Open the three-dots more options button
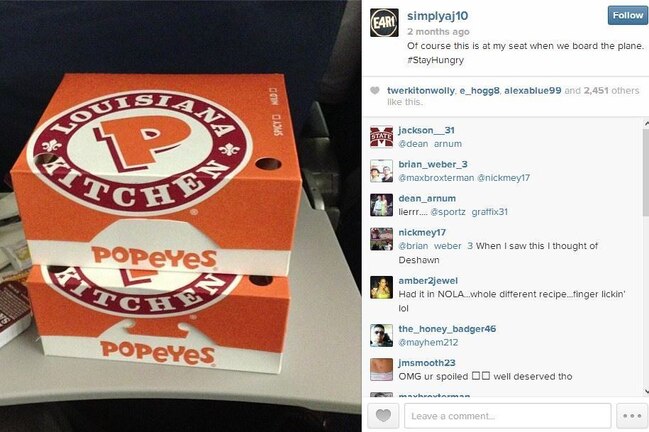 tap(632, 415)
